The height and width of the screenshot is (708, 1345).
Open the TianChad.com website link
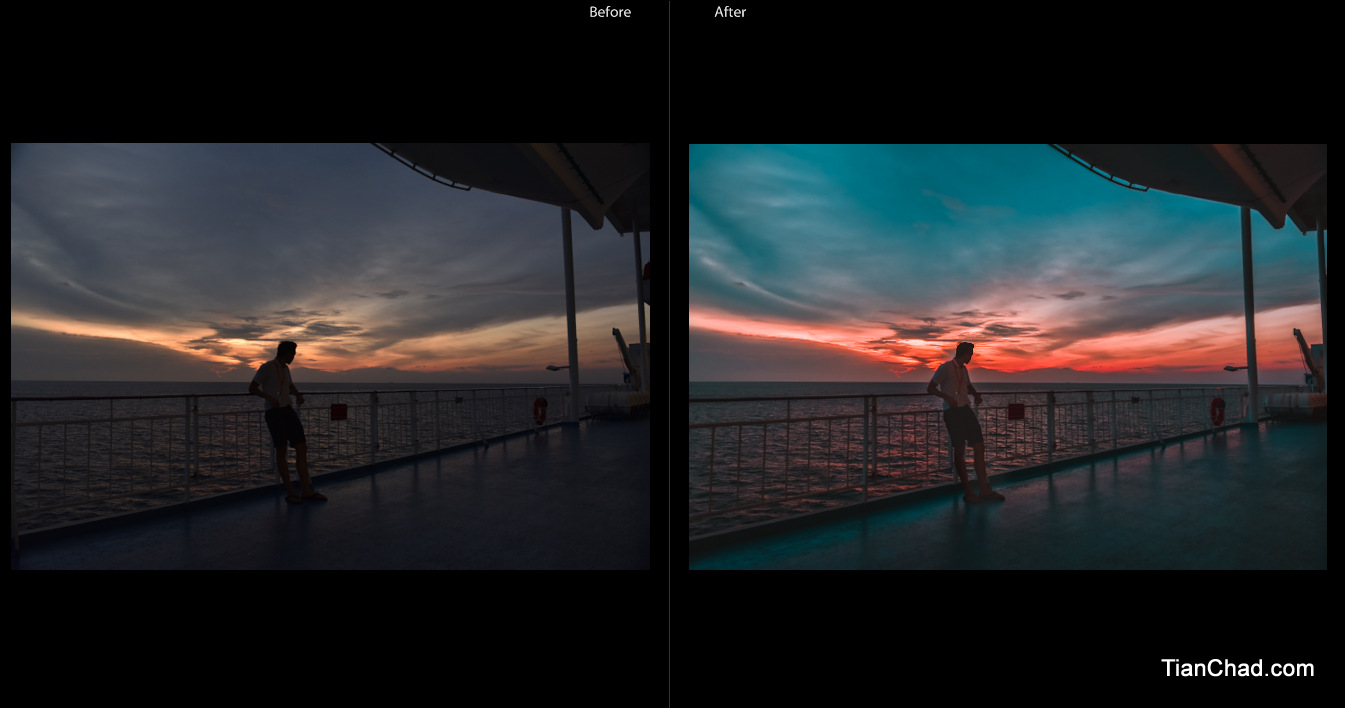tap(1237, 667)
